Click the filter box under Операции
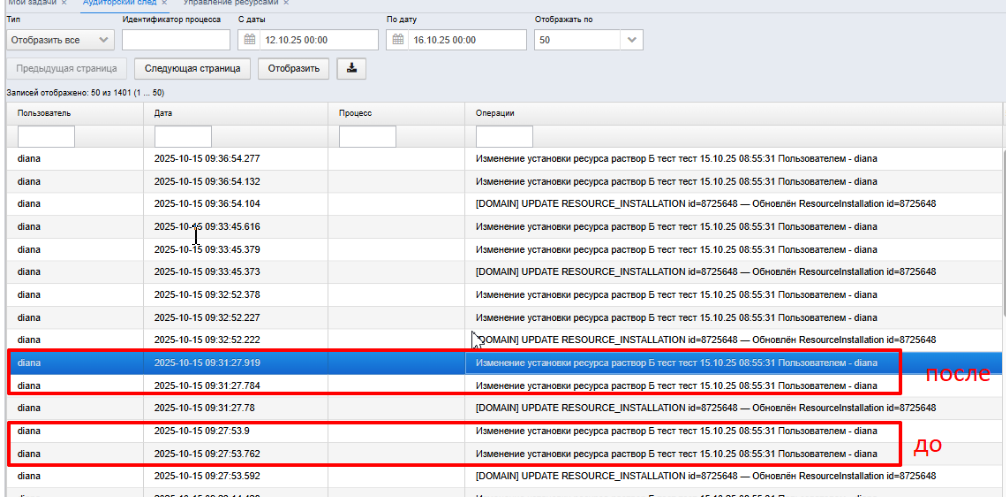The image size is (1006, 497). coord(504,137)
